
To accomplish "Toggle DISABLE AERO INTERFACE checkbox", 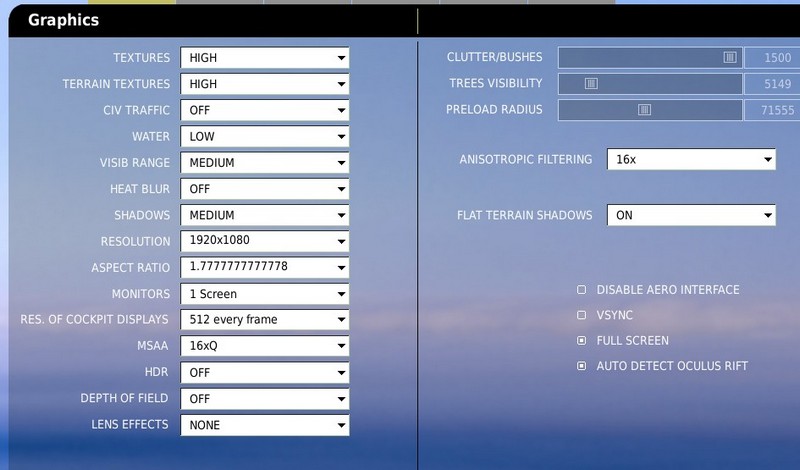I will [x=581, y=289].
